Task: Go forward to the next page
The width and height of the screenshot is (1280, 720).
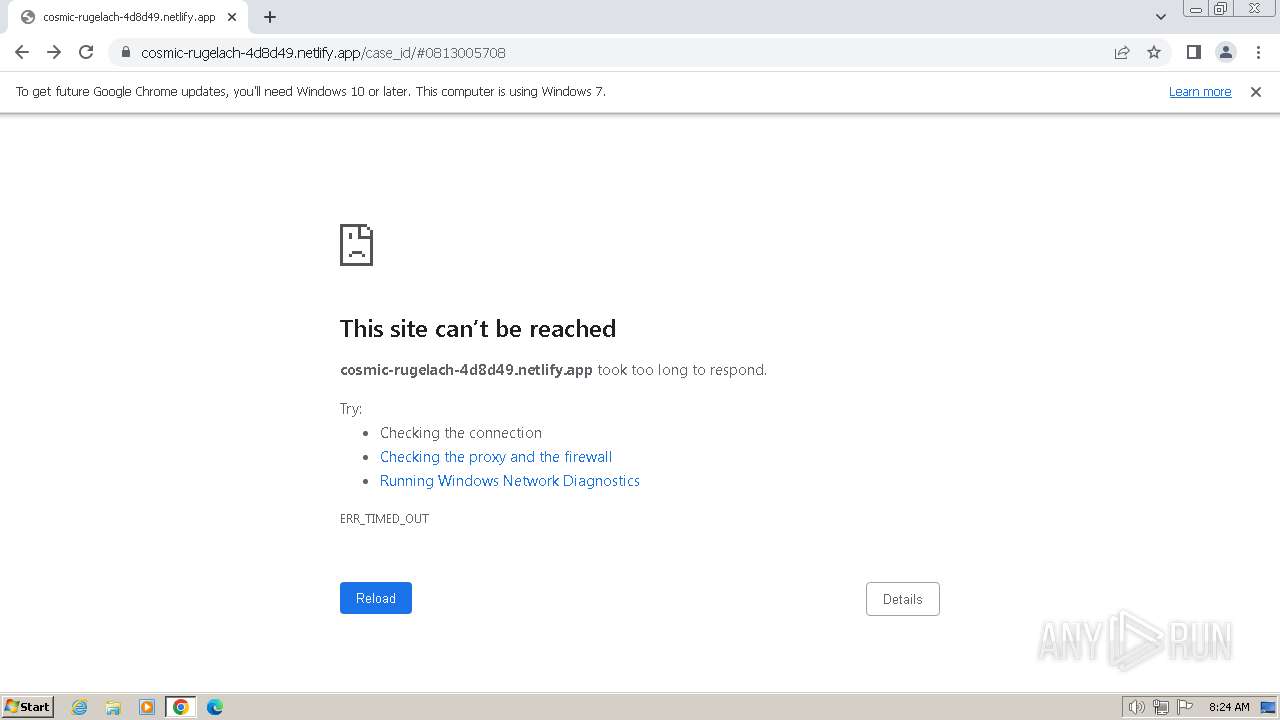Action: tap(54, 52)
